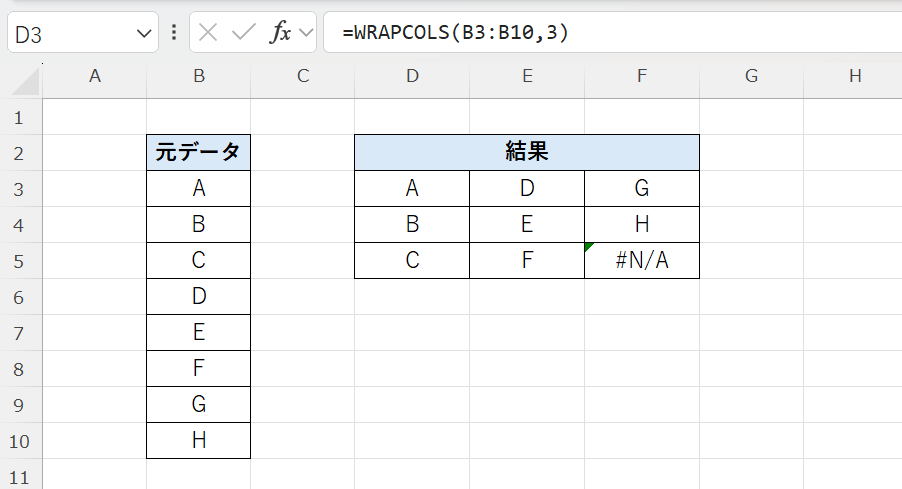
Task: Select column D header
Action: pos(412,76)
